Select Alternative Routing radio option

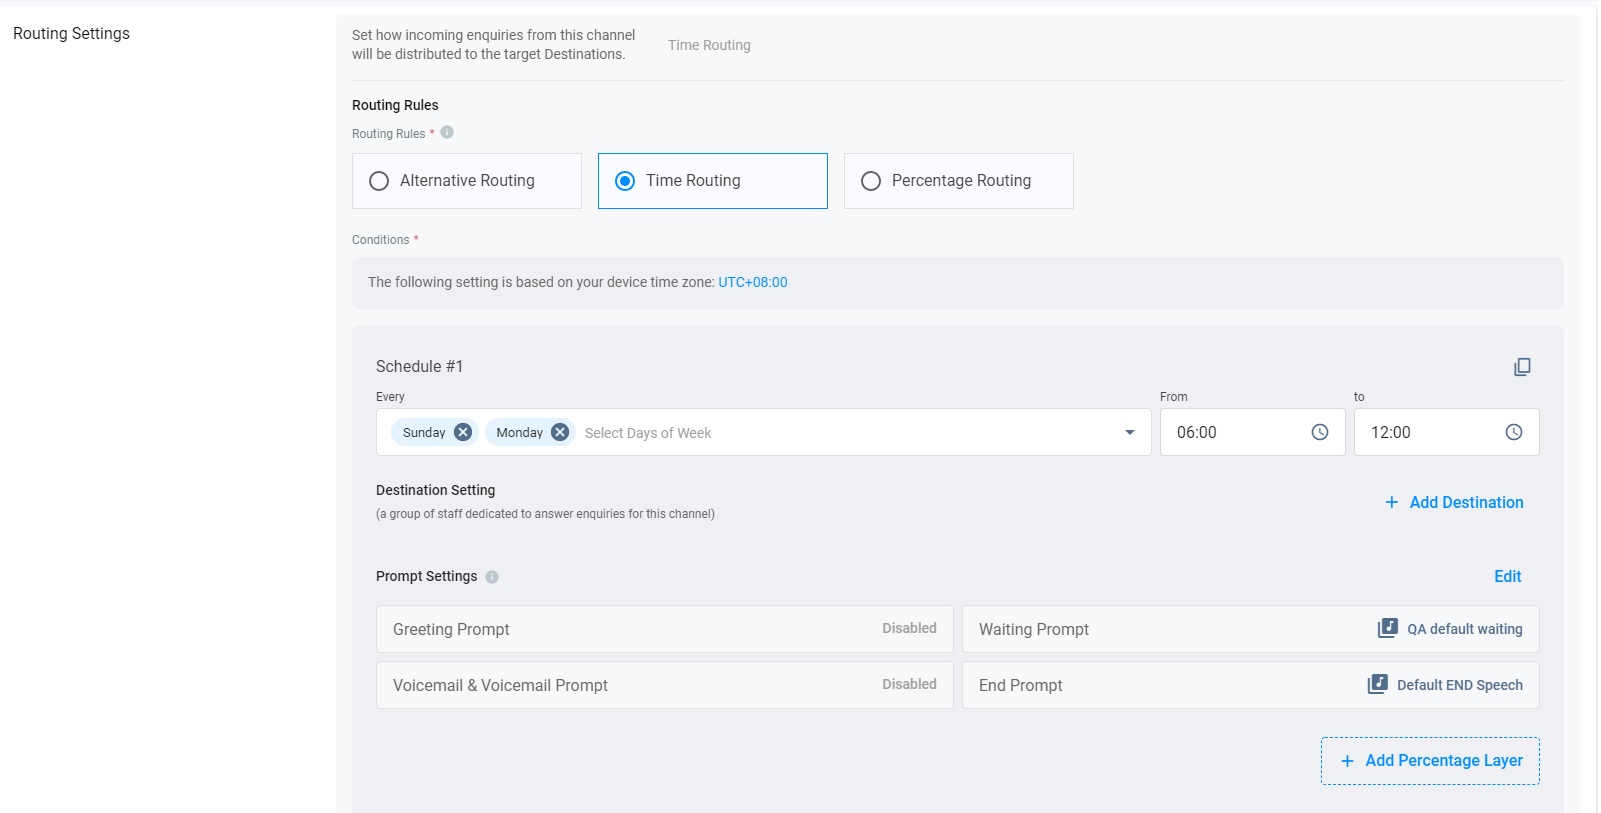379,181
